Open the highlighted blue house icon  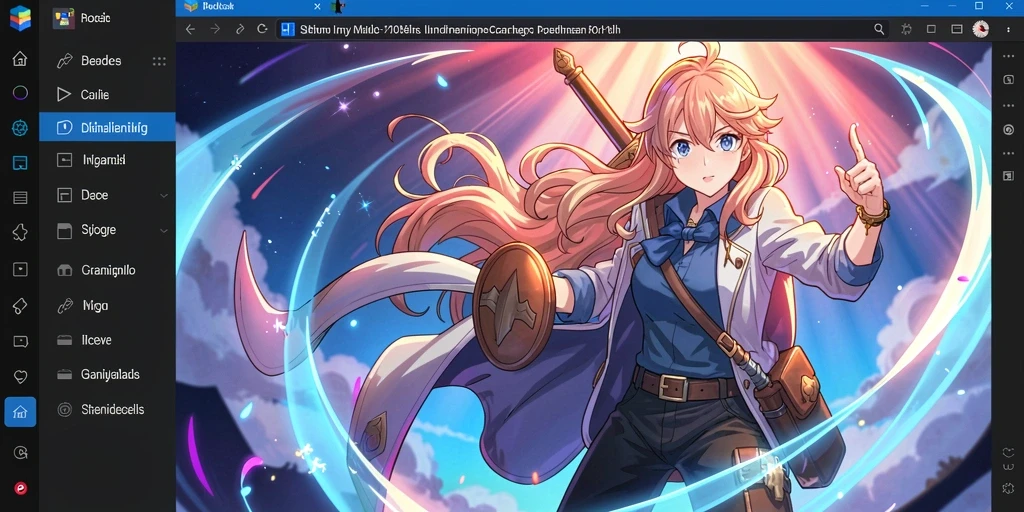coord(20,412)
